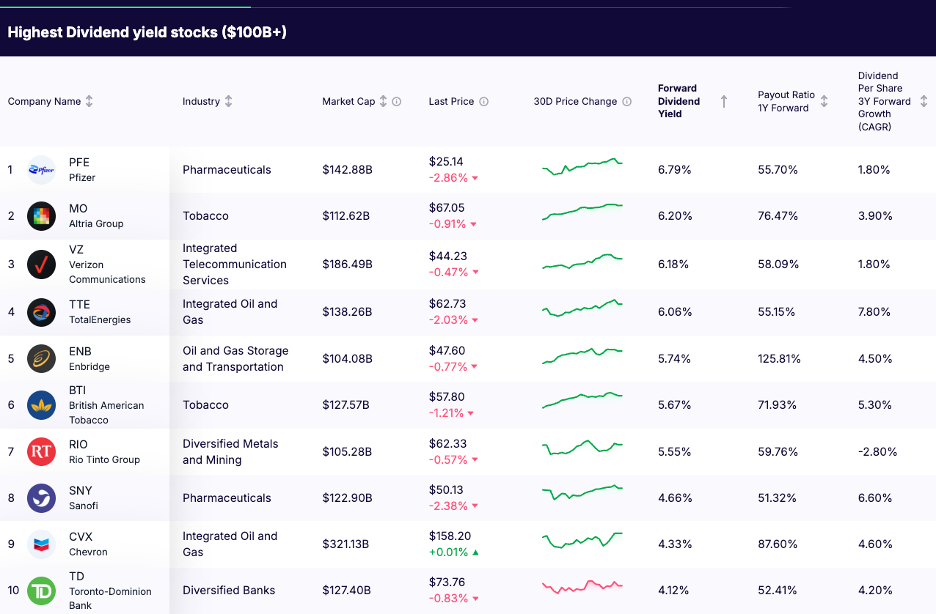Image resolution: width=936 pixels, height=614 pixels.
Task: Sort by Company Name arrows
Action: tap(89, 101)
